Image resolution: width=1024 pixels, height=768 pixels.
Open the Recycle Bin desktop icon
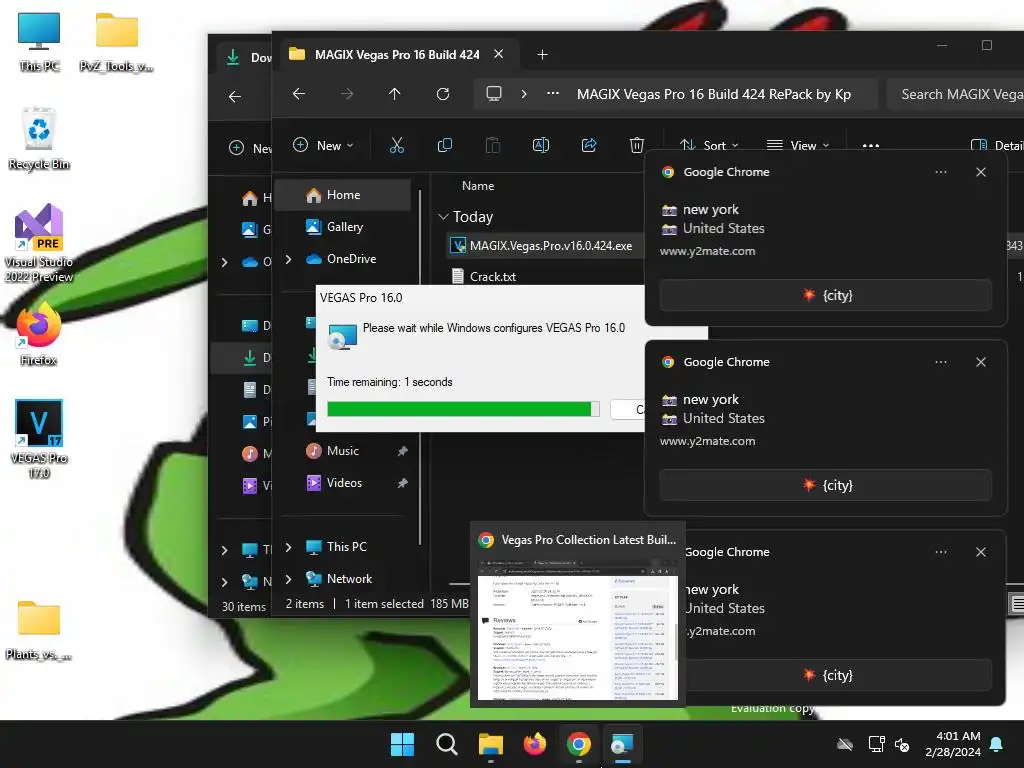coord(39,138)
